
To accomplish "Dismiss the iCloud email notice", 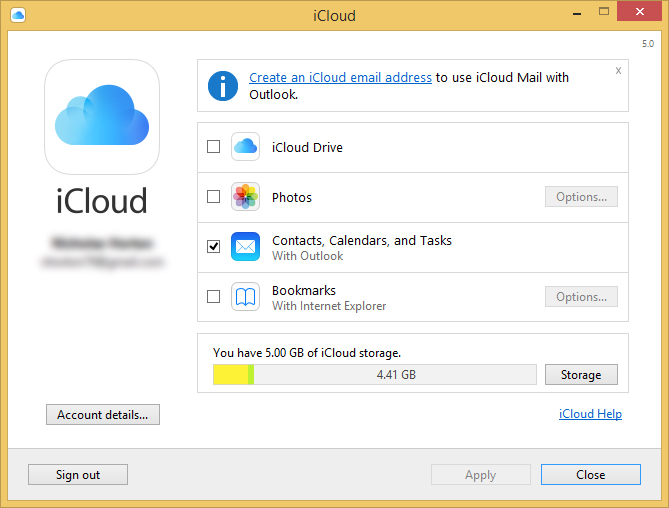I will [x=618, y=70].
